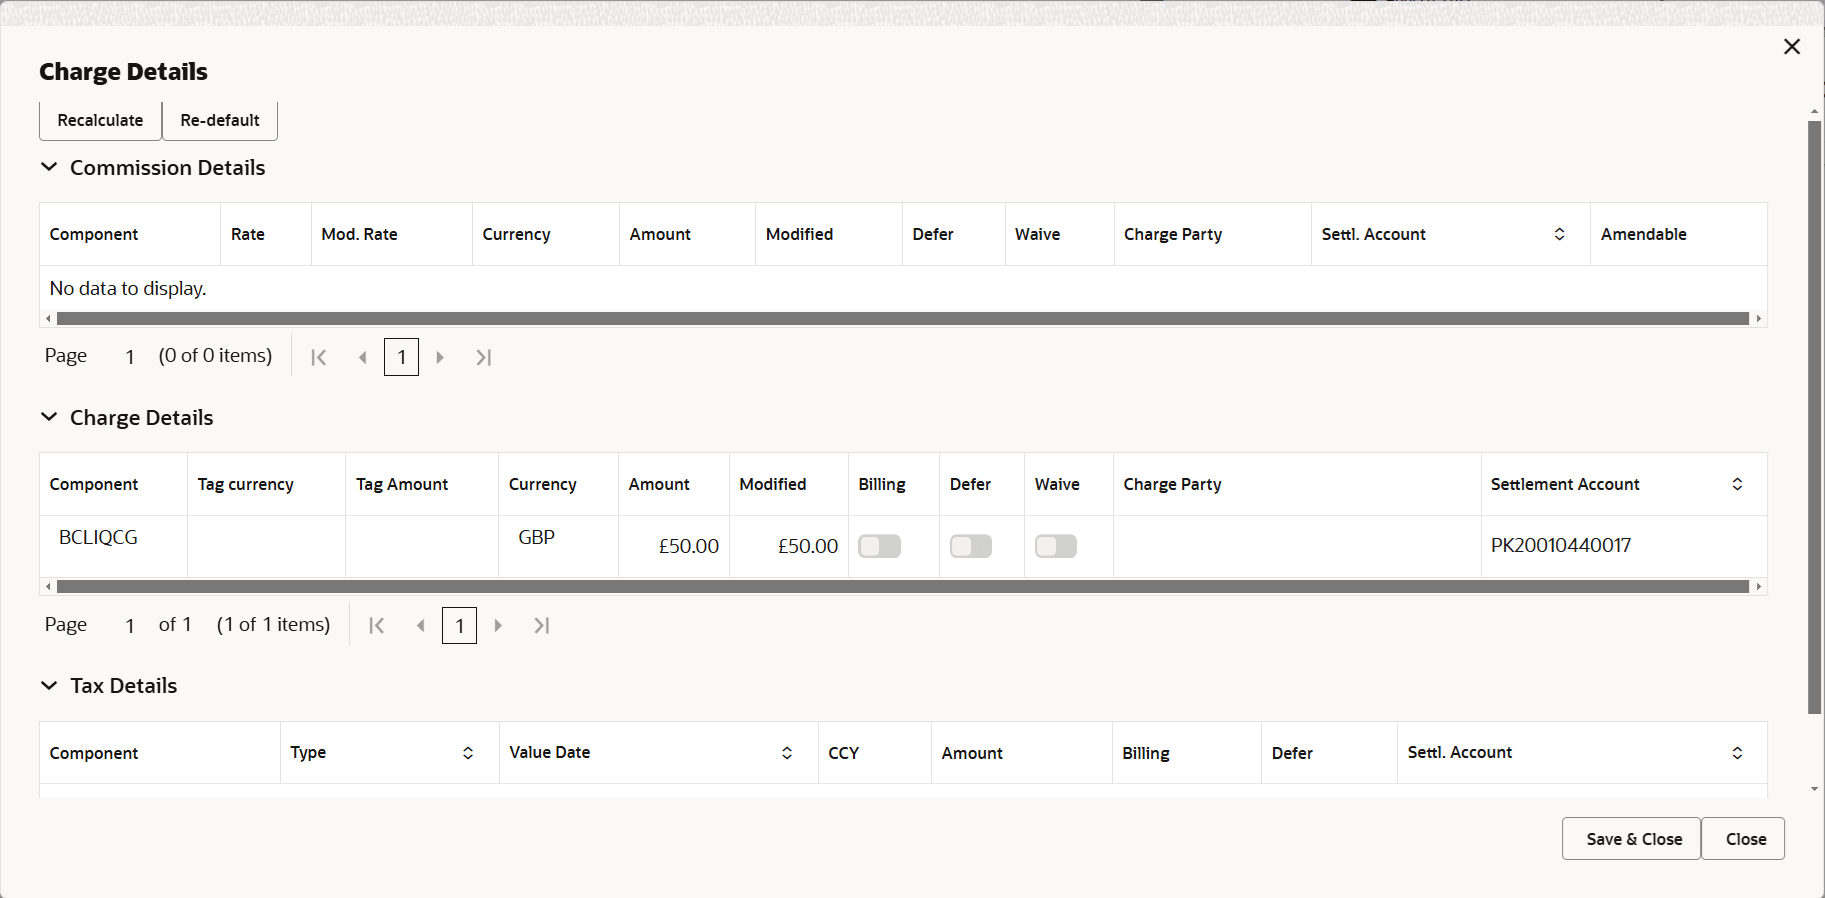Viewport: 1825px width, 898px height.
Task: Select page 1 box in Commission pagination
Action: [x=401, y=357]
